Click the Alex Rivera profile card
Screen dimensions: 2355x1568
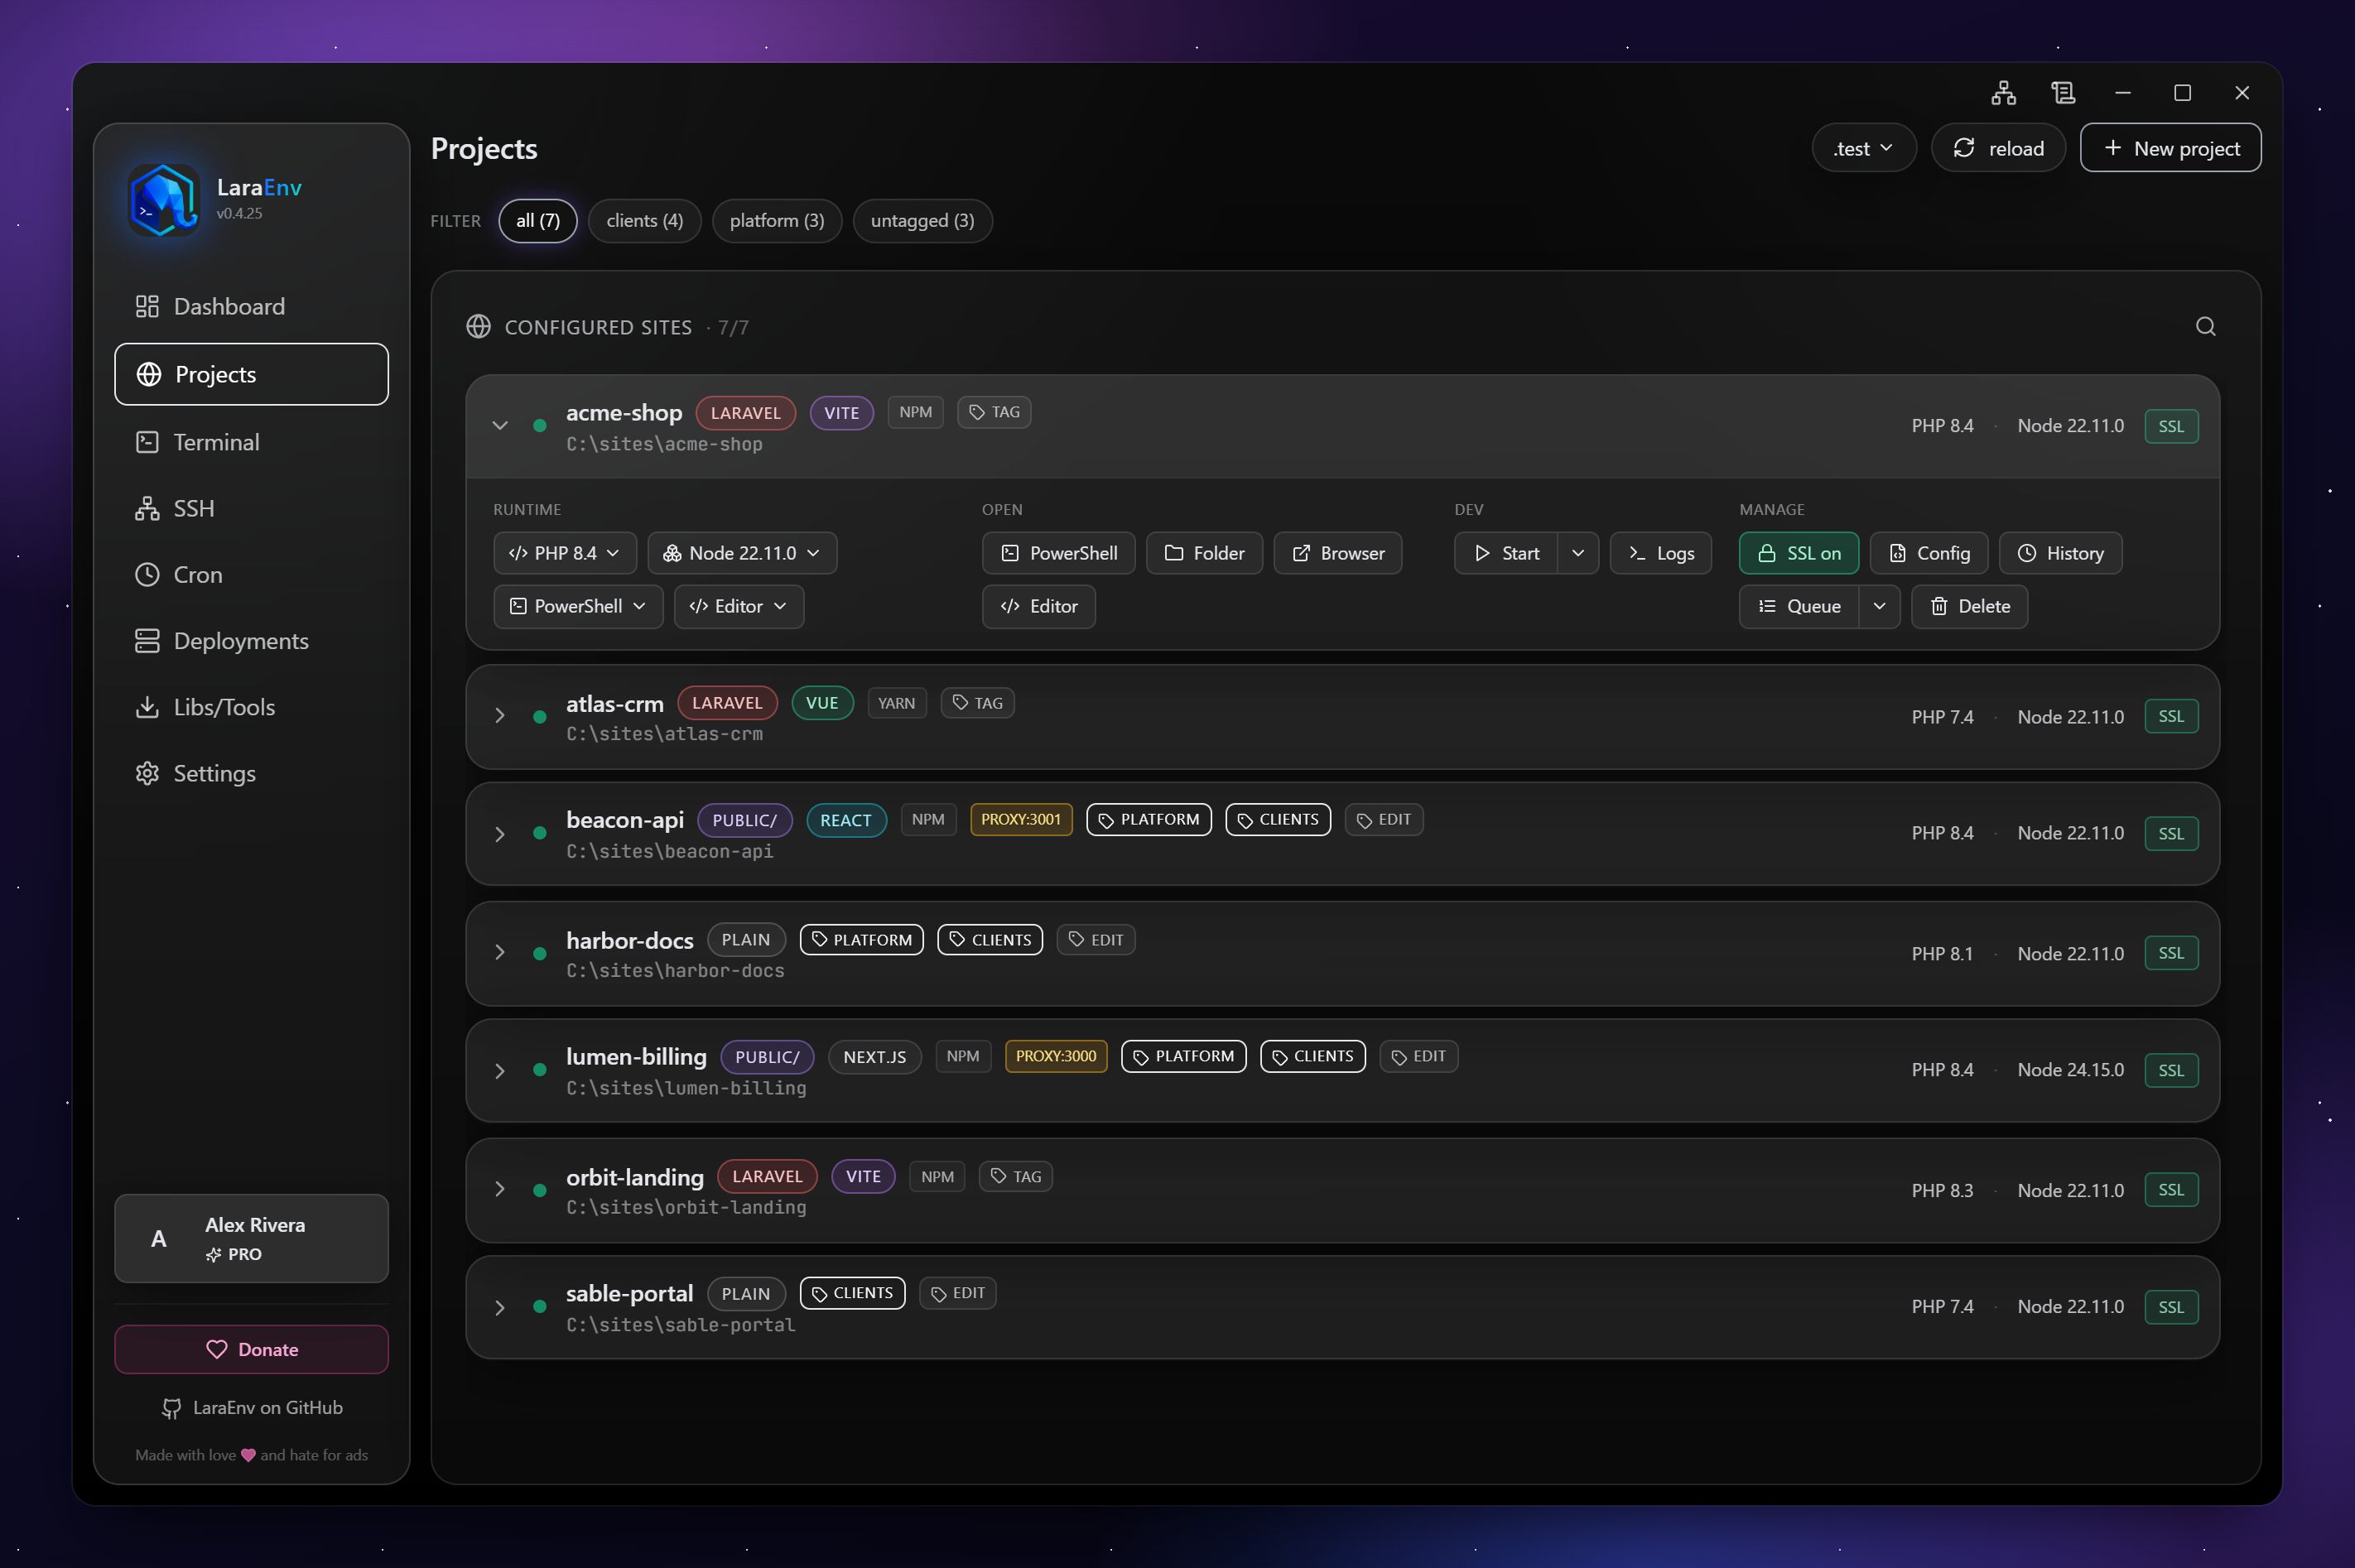click(x=251, y=1238)
